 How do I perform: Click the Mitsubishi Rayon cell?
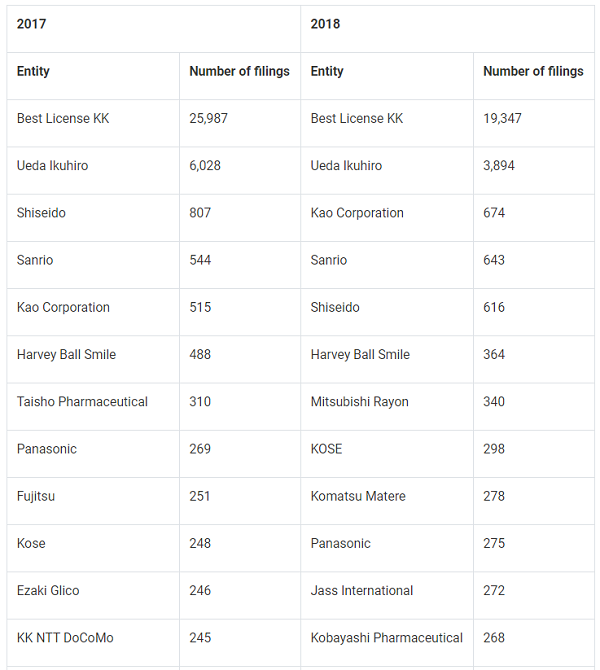(360, 401)
